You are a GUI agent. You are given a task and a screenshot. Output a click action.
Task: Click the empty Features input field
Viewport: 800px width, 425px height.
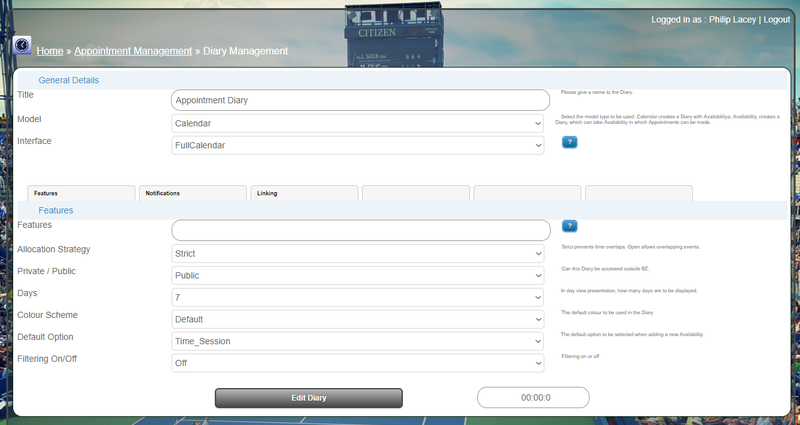point(361,231)
